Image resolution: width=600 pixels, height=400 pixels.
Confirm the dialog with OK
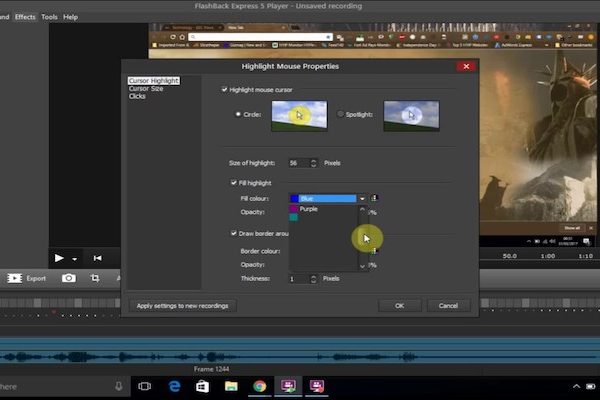click(399, 305)
